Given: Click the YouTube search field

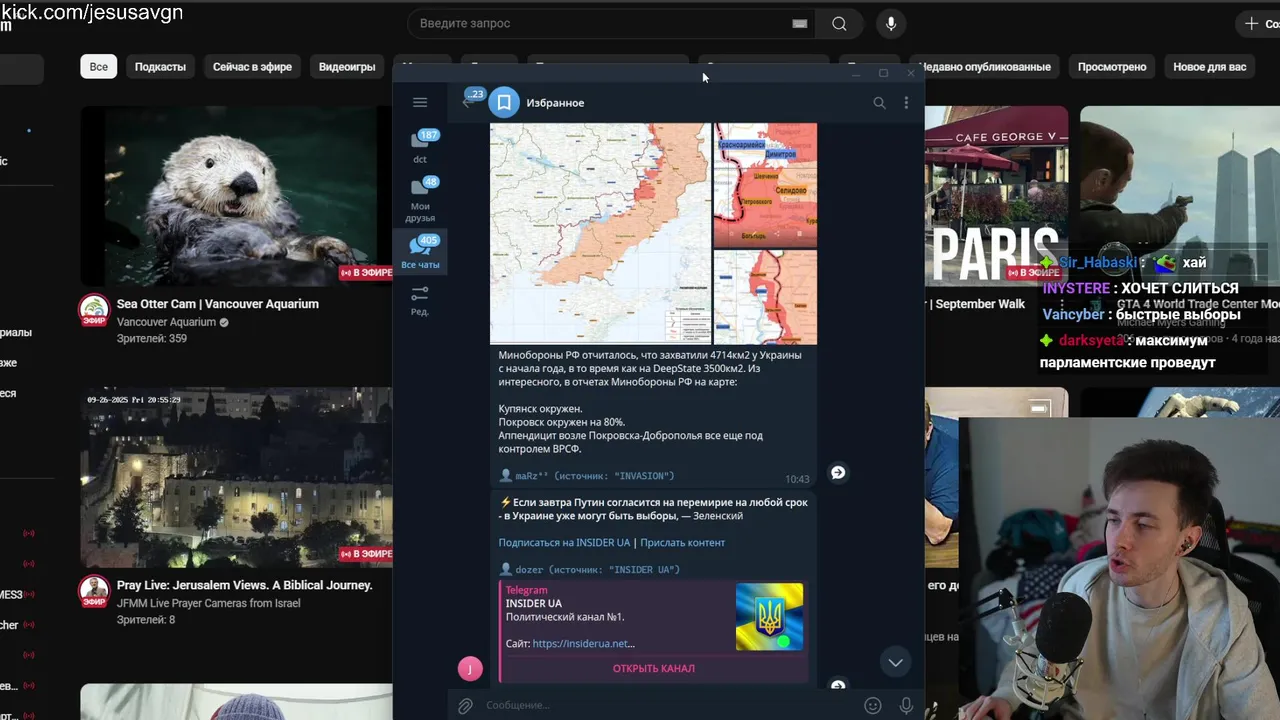Looking at the screenshot, I should [612, 23].
